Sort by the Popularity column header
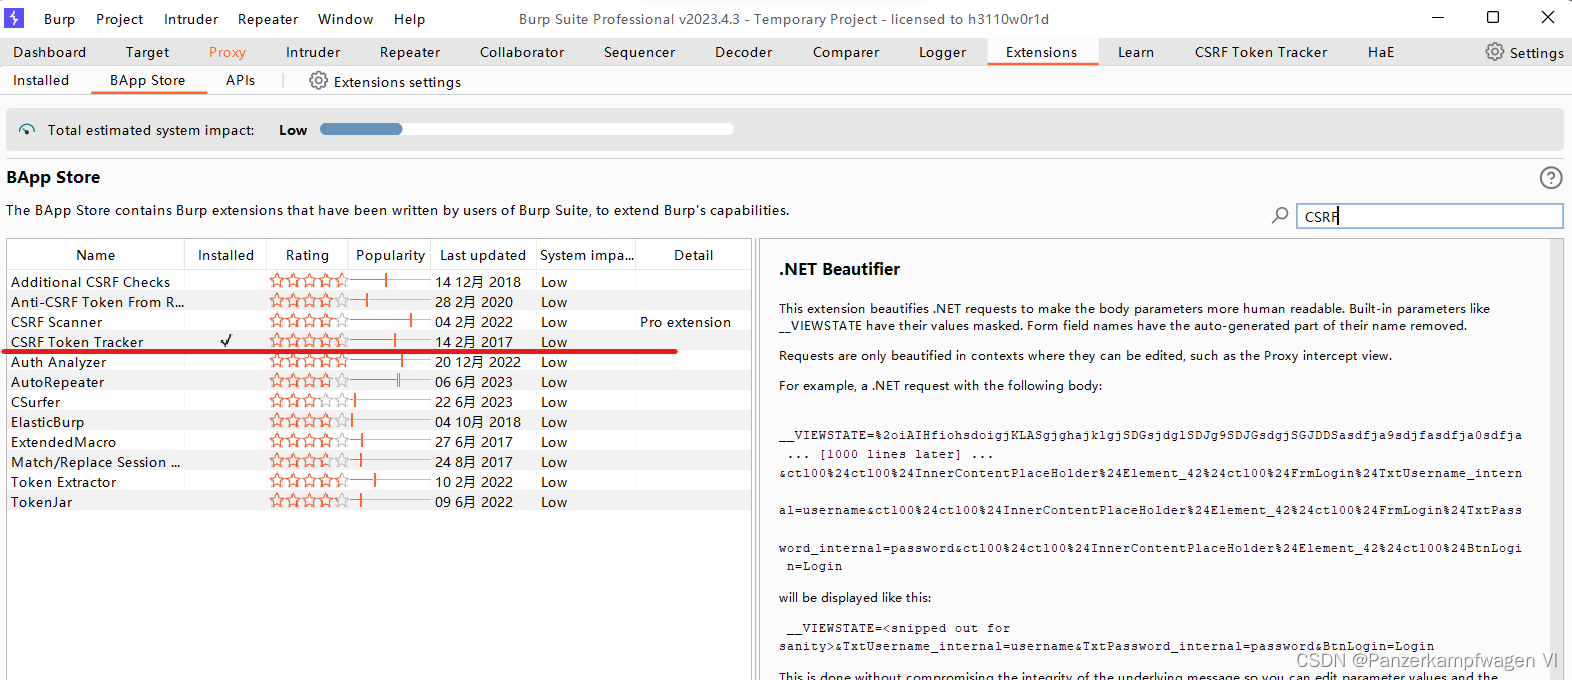1572x680 pixels. tap(390, 255)
